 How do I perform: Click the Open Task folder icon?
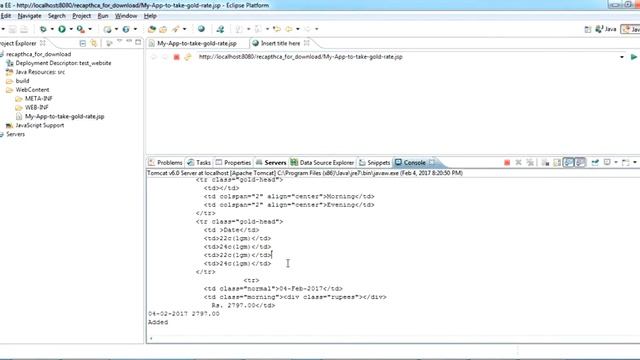(163, 29)
